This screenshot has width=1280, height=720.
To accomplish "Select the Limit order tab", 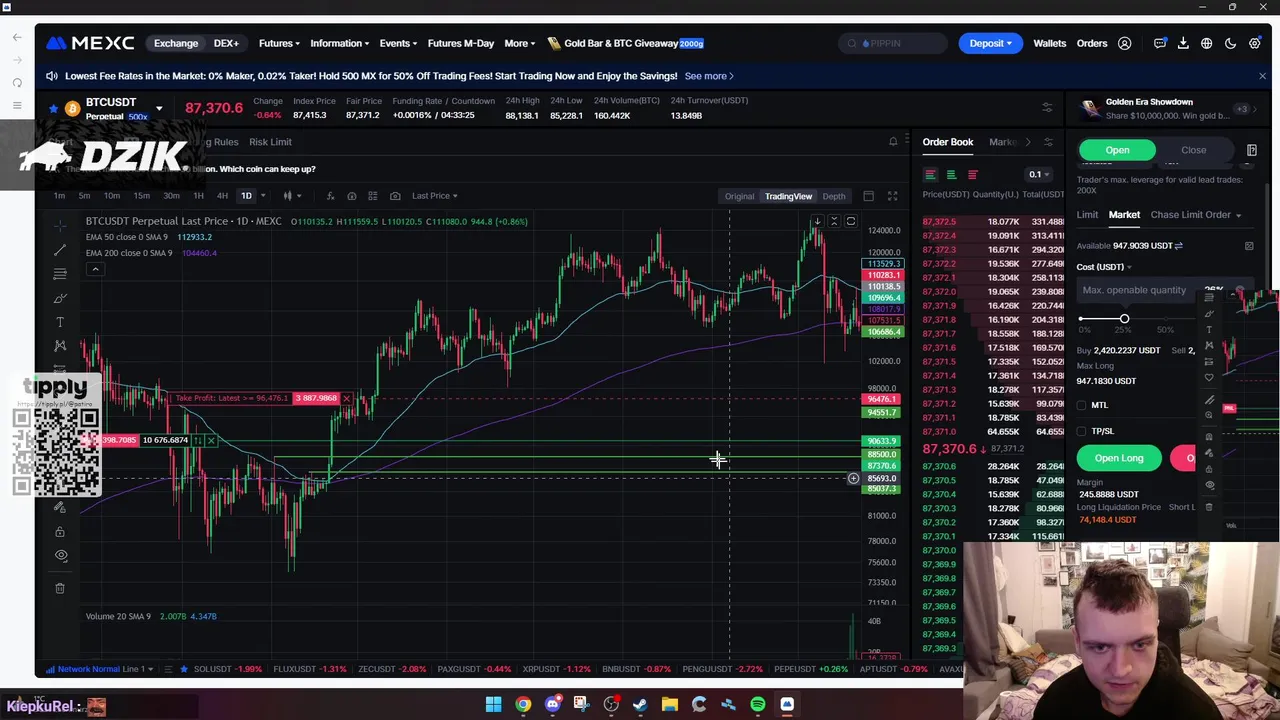I will coord(1087,215).
